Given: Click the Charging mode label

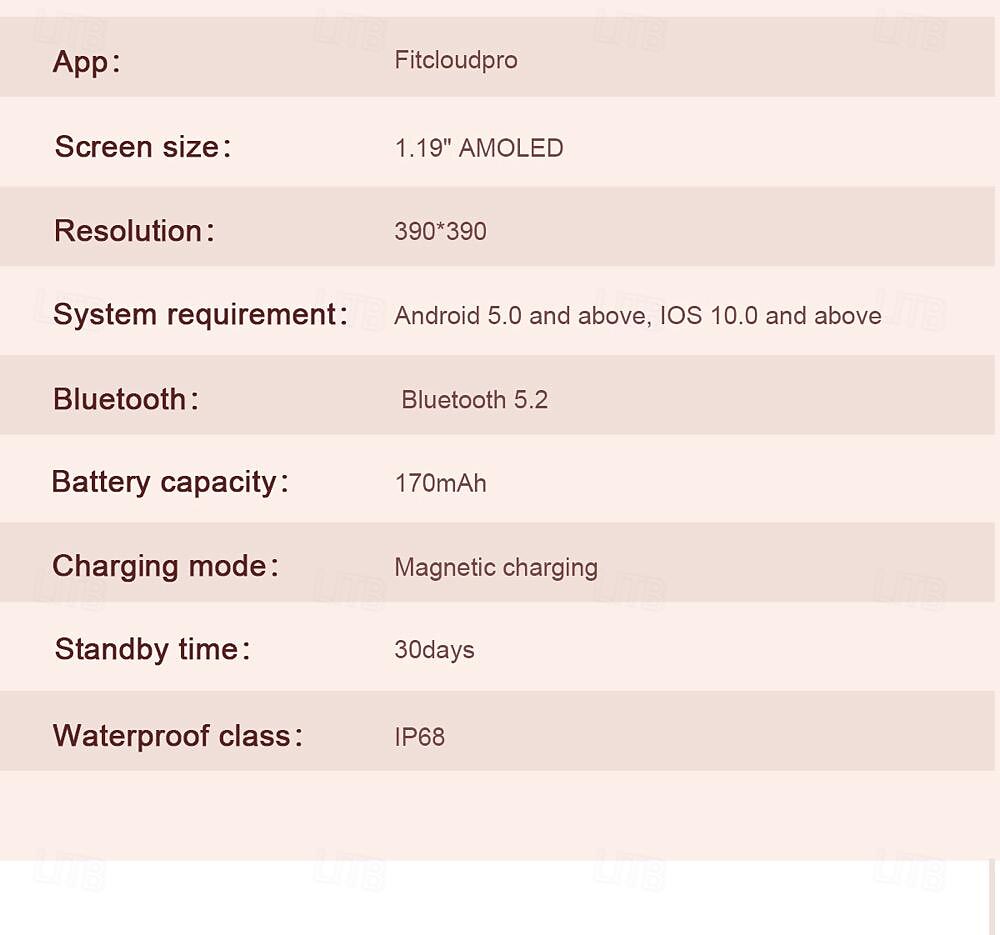Looking at the screenshot, I should point(165,566).
